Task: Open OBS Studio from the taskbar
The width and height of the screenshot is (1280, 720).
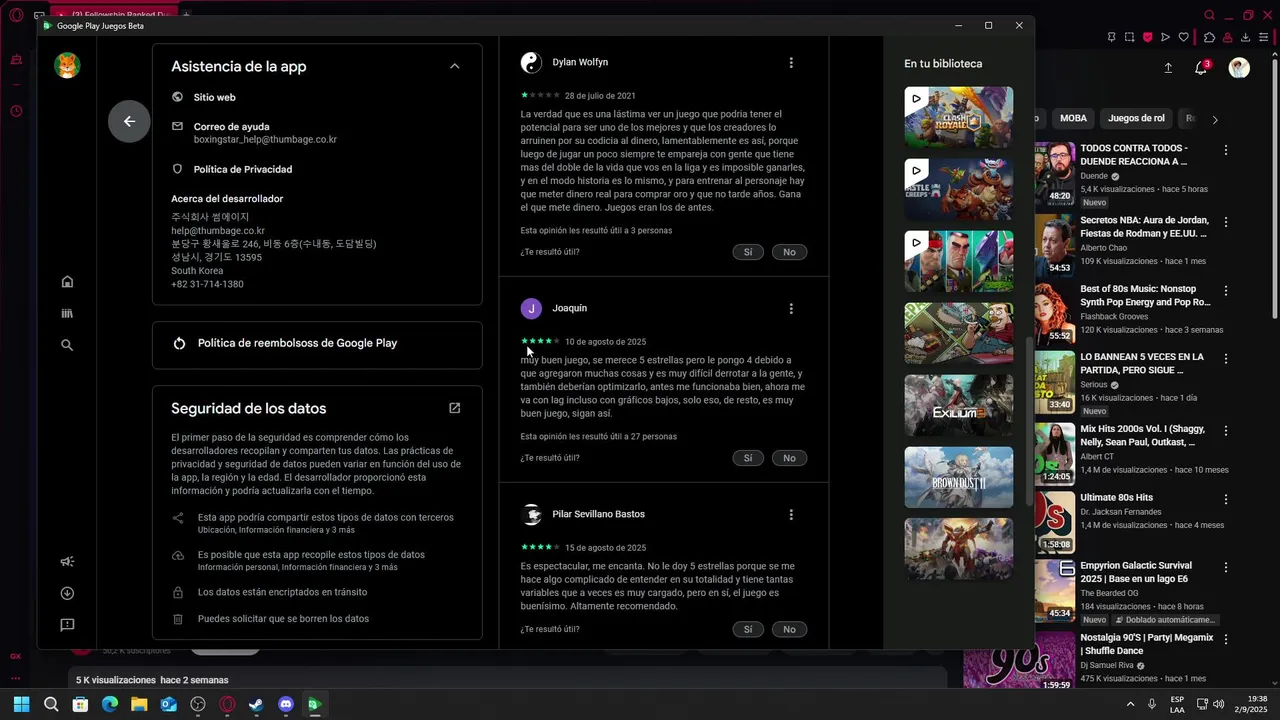Action: (x=198, y=704)
